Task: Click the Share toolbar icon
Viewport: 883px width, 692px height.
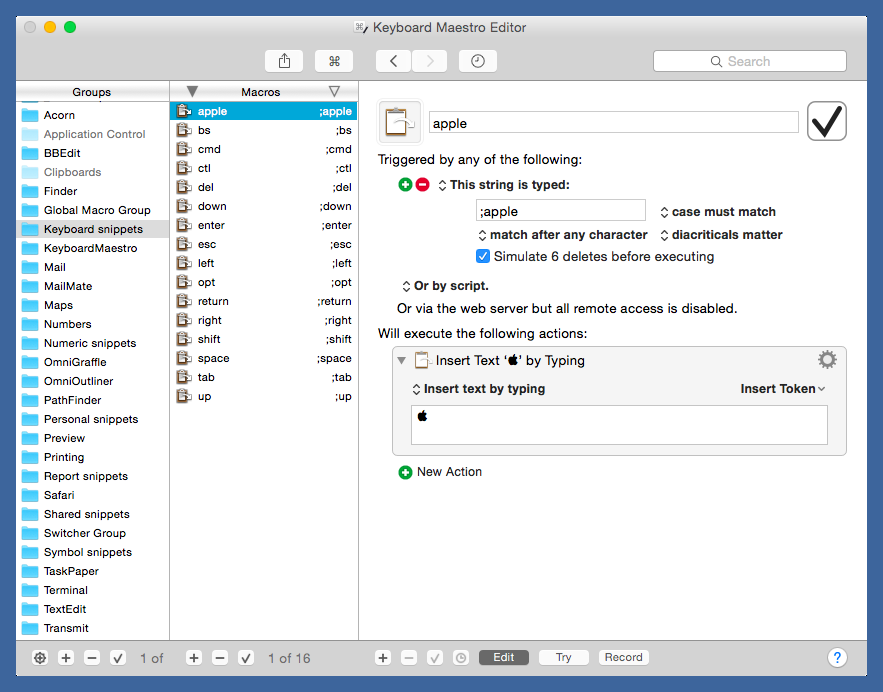Action: 284,61
